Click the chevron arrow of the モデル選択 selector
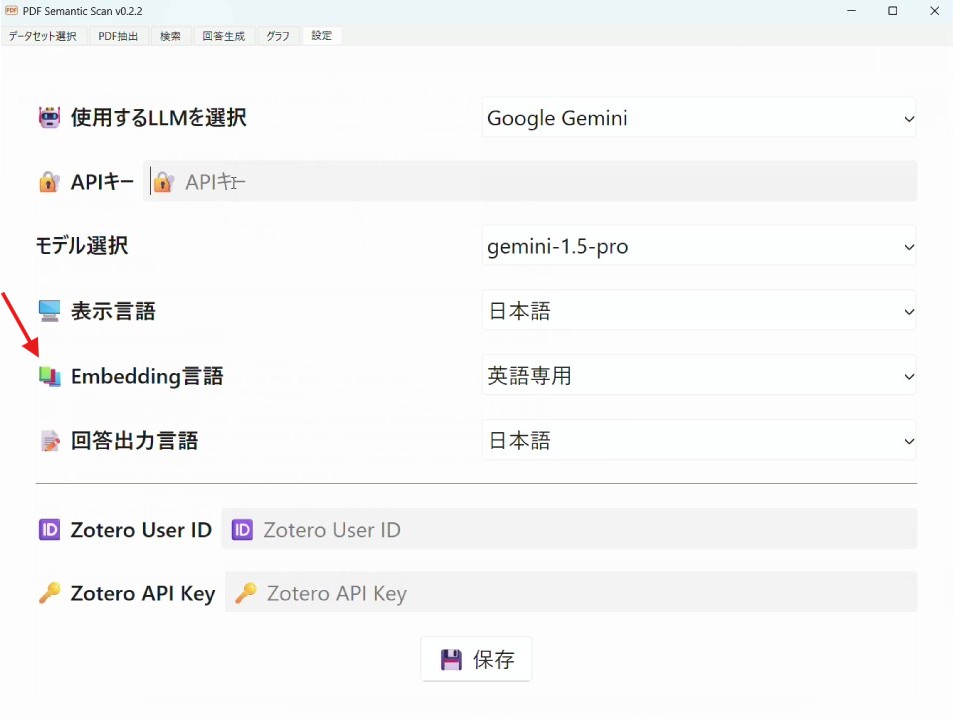953x720 pixels. 909,247
